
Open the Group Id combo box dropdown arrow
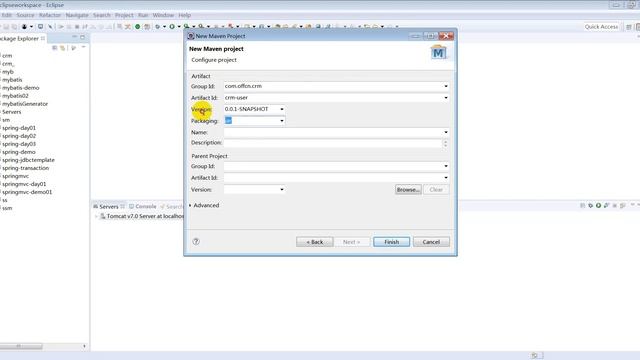446,86
